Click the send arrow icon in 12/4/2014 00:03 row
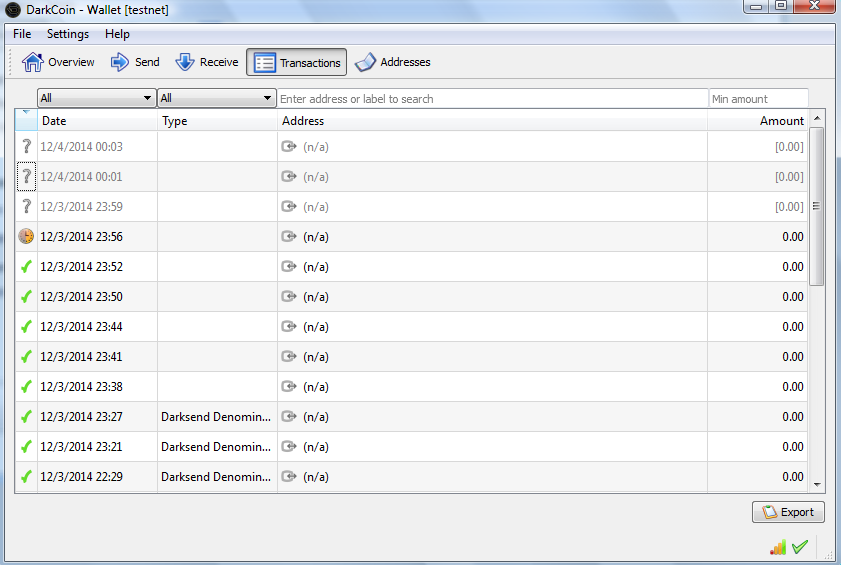 click(x=289, y=146)
